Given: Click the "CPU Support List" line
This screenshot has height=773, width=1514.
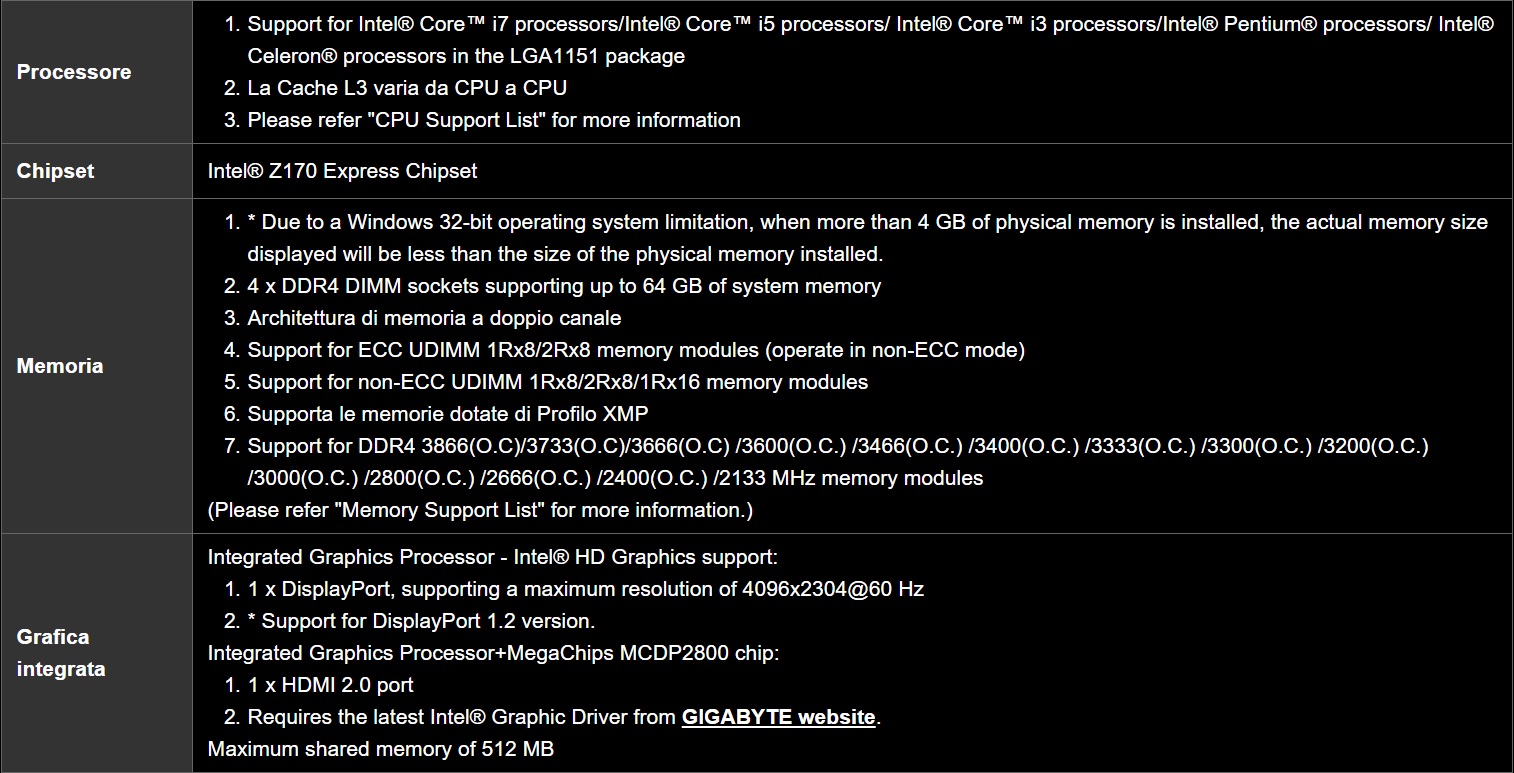Looking at the screenshot, I should (494, 120).
